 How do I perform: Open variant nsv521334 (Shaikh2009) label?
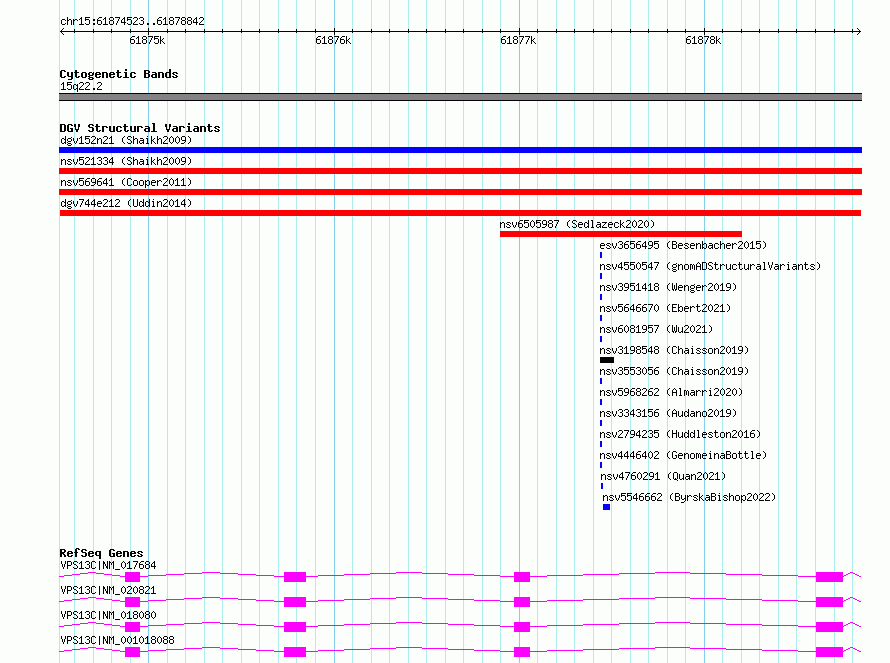(x=126, y=161)
